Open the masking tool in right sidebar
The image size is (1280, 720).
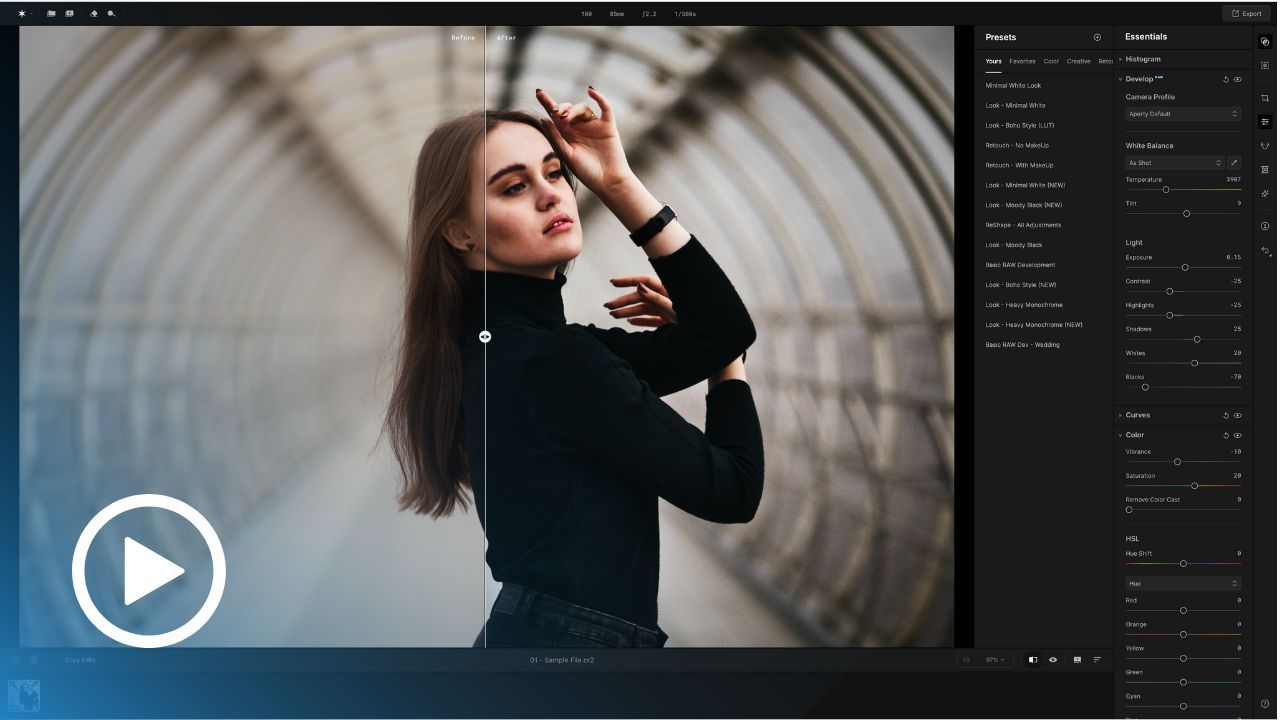tap(1265, 65)
